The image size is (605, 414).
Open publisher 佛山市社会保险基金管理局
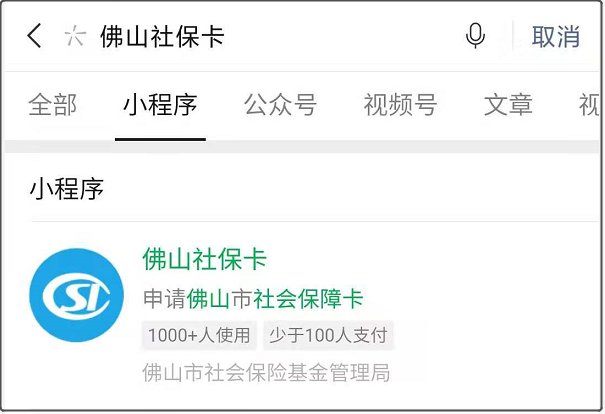pyautogui.click(x=266, y=372)
